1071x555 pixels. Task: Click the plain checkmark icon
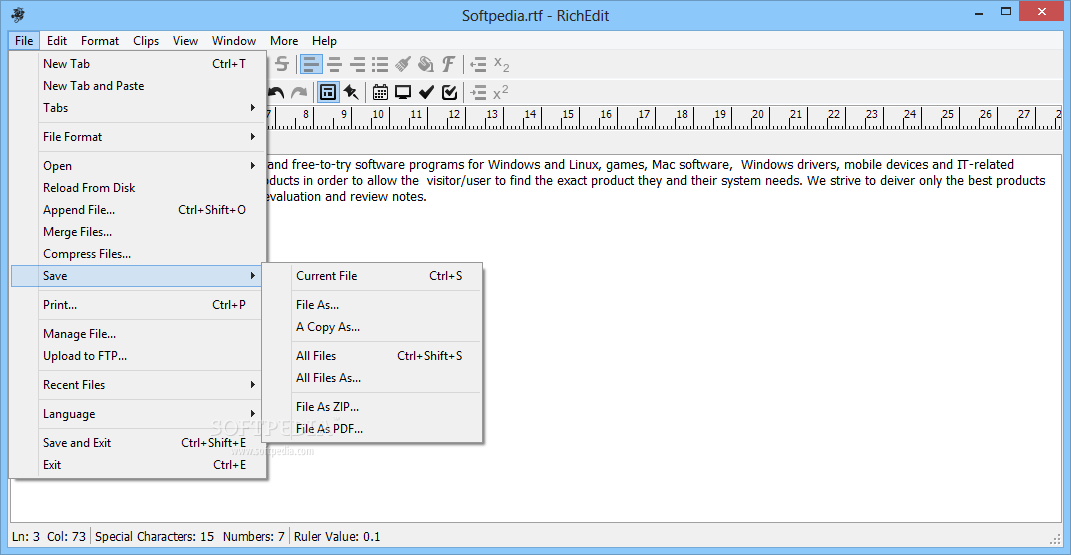426,92
